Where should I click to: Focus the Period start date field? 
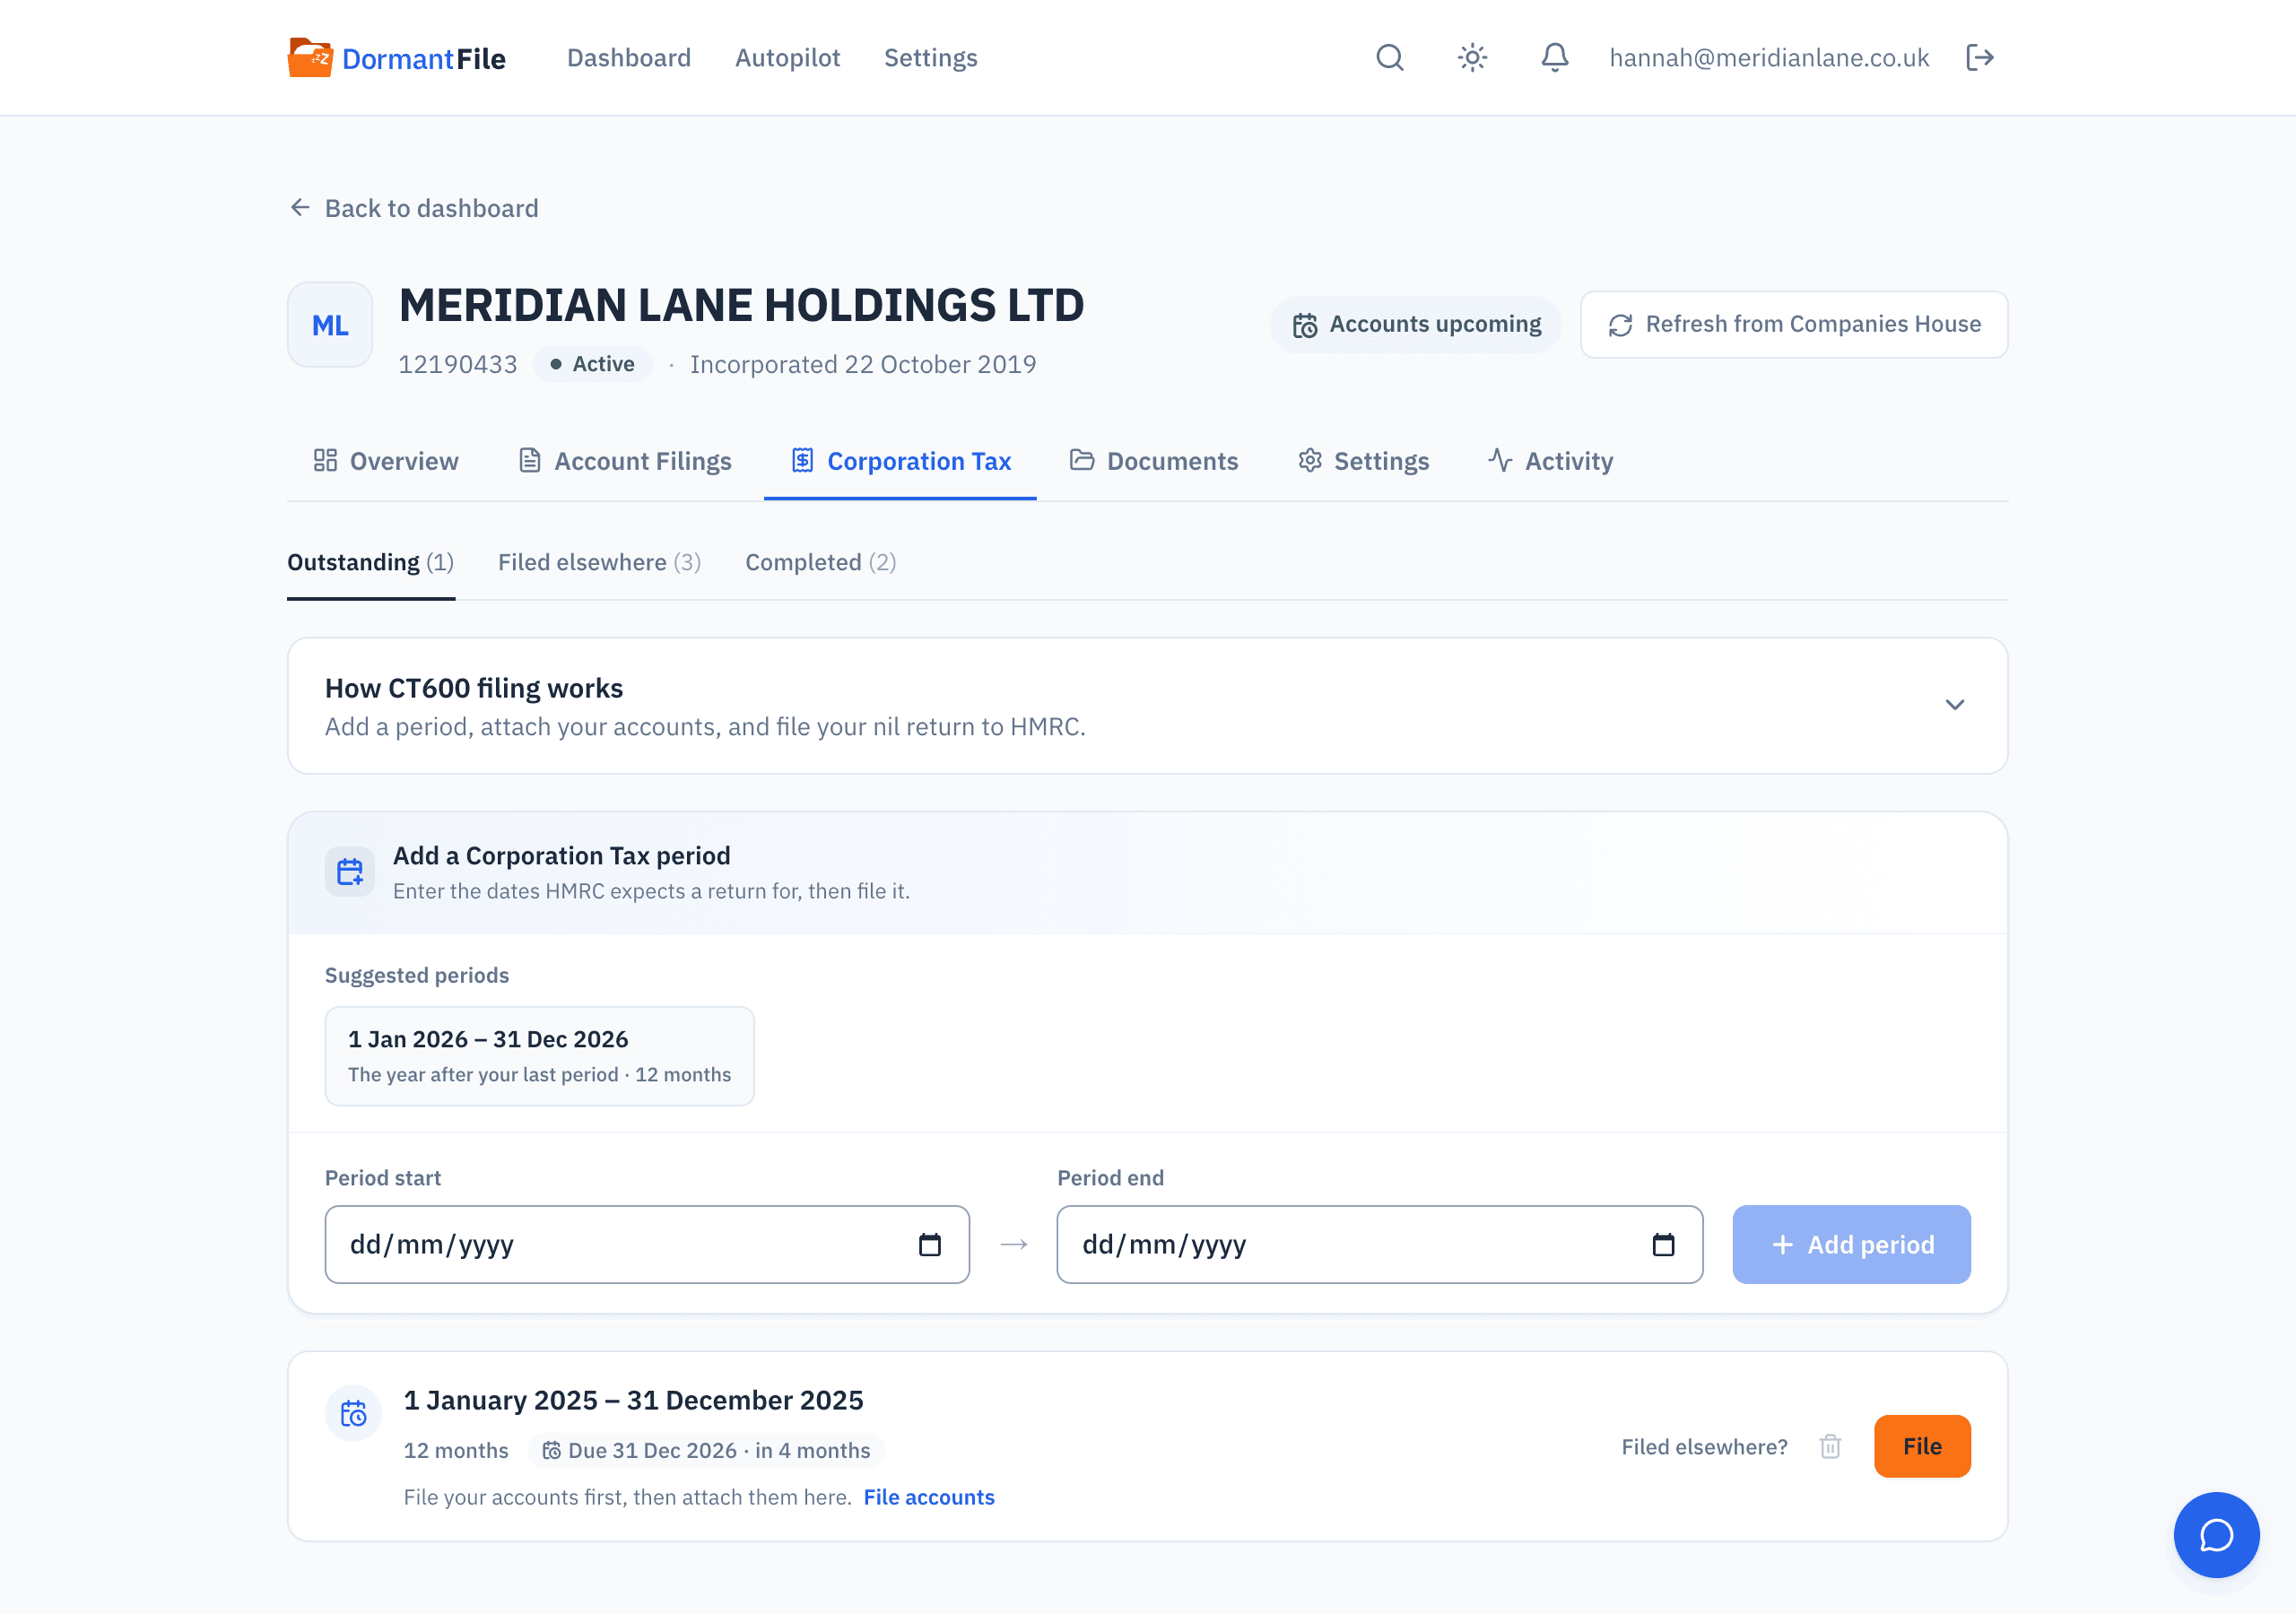647,1244
